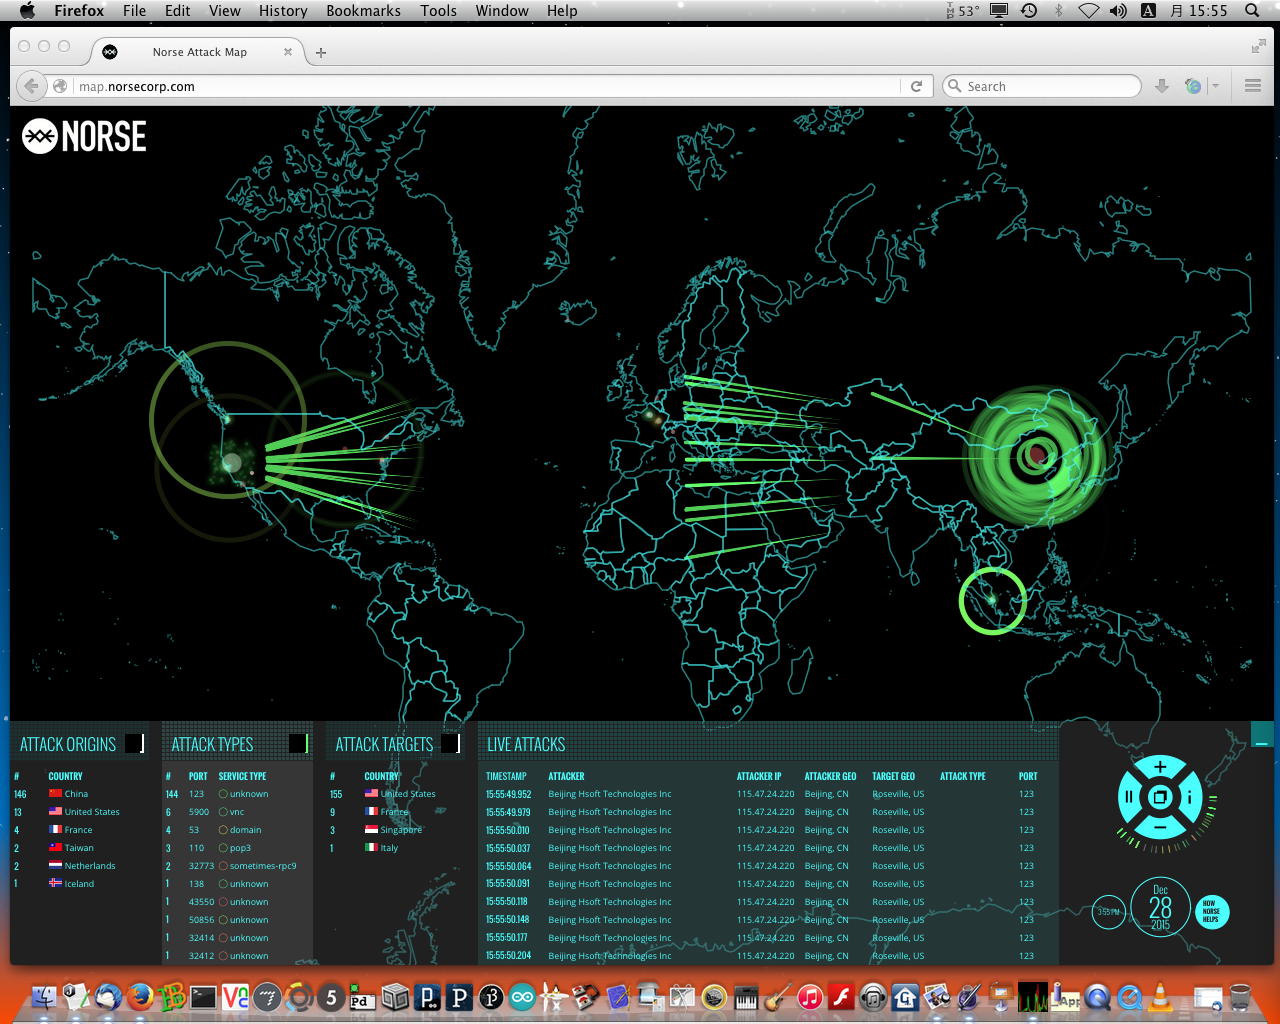Viewport: 1280px width, 1024px height.
Task: Open the Bookmarks menu
Action: click(363, 11)
